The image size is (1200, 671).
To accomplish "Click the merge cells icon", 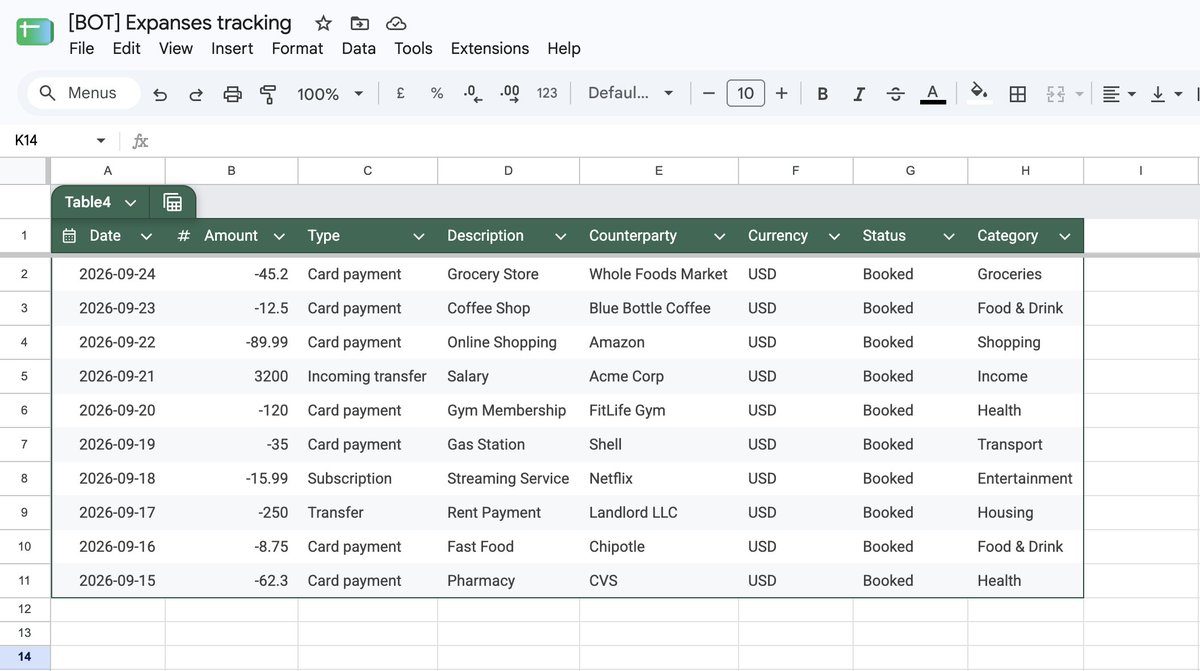I will point(1056,93).
